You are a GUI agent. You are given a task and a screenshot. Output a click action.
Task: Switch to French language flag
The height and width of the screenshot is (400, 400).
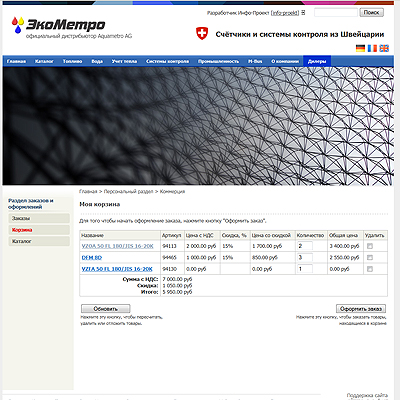tap(372, 48)
